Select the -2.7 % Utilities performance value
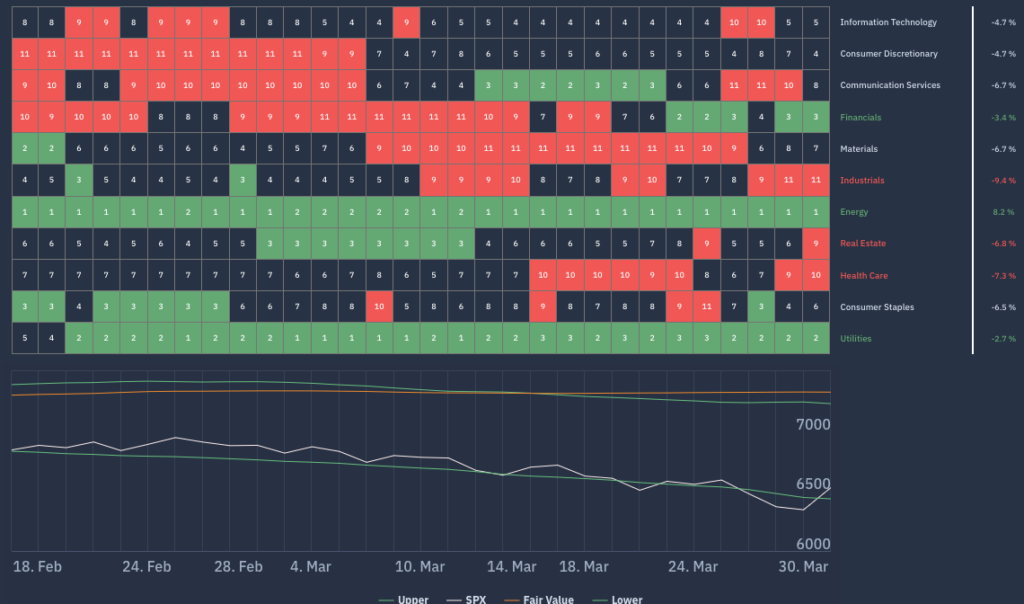This screenshot has width=1024, height=604. (x=1002, y=339)
